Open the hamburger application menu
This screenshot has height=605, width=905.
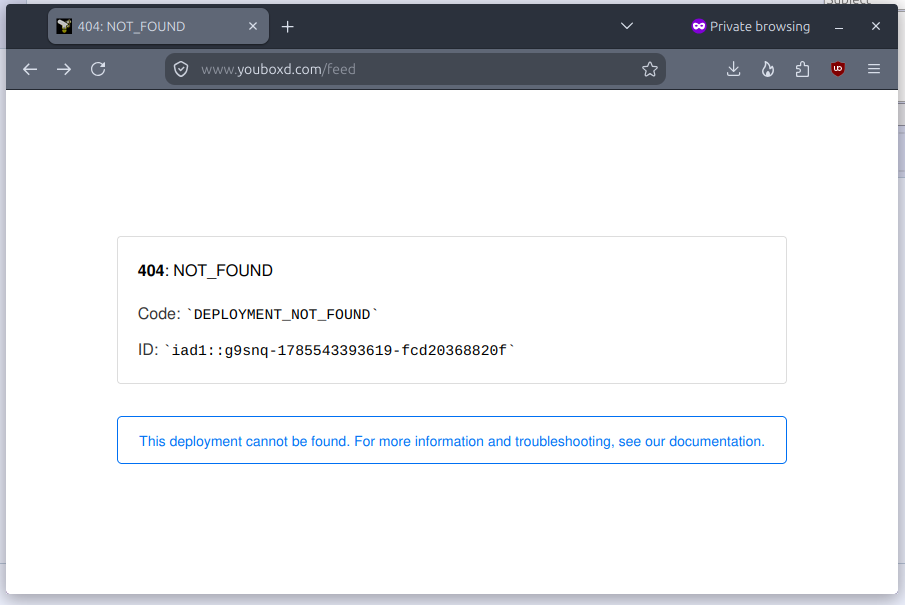click(x=874, y=69)
